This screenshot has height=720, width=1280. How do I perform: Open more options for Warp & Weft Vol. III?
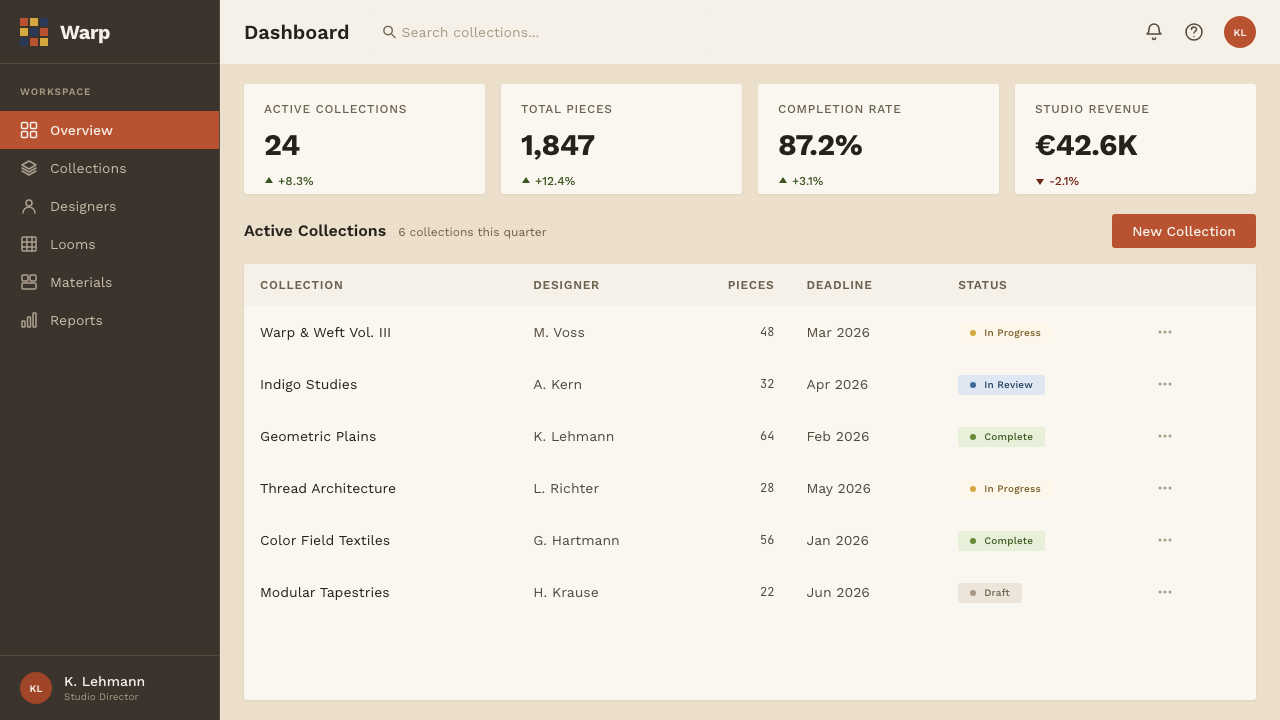pyautogui.click(x=1165, y=332)
